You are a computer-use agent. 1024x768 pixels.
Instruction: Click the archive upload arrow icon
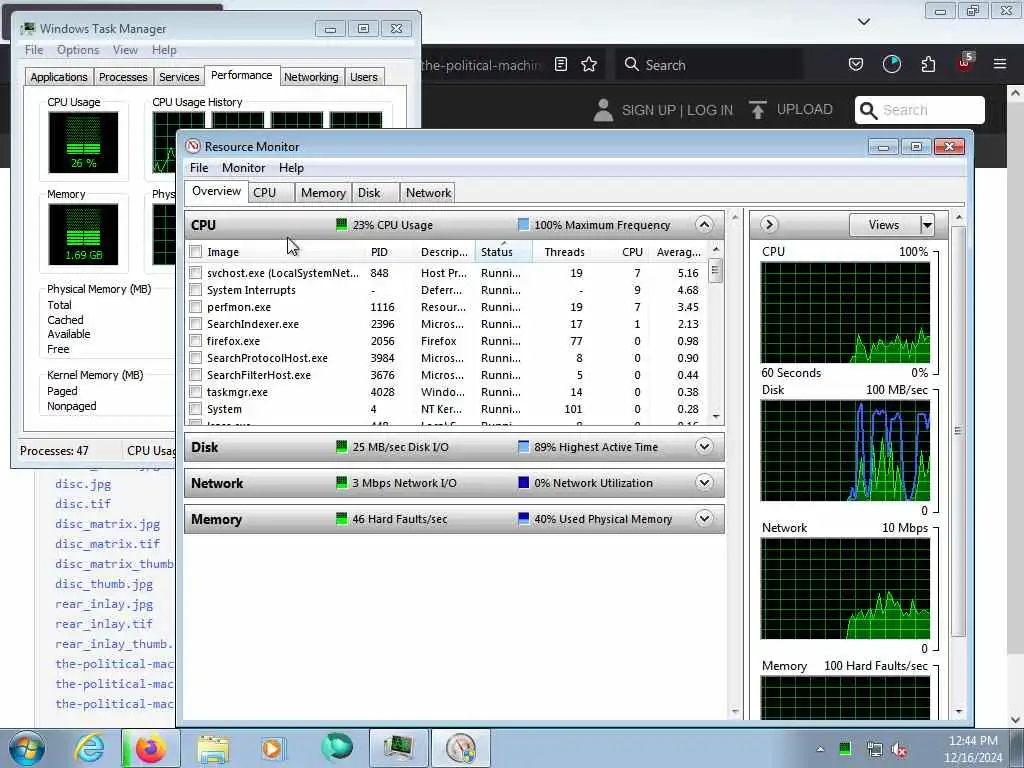click(758, 110)
